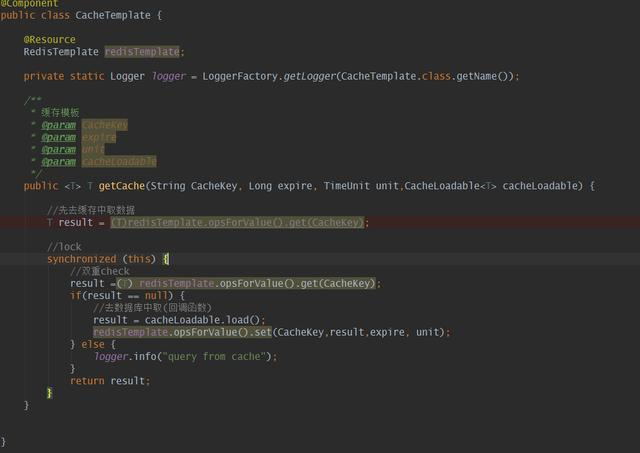Click the @Resource annotation
640x453 pixels.
click(49, 40)
